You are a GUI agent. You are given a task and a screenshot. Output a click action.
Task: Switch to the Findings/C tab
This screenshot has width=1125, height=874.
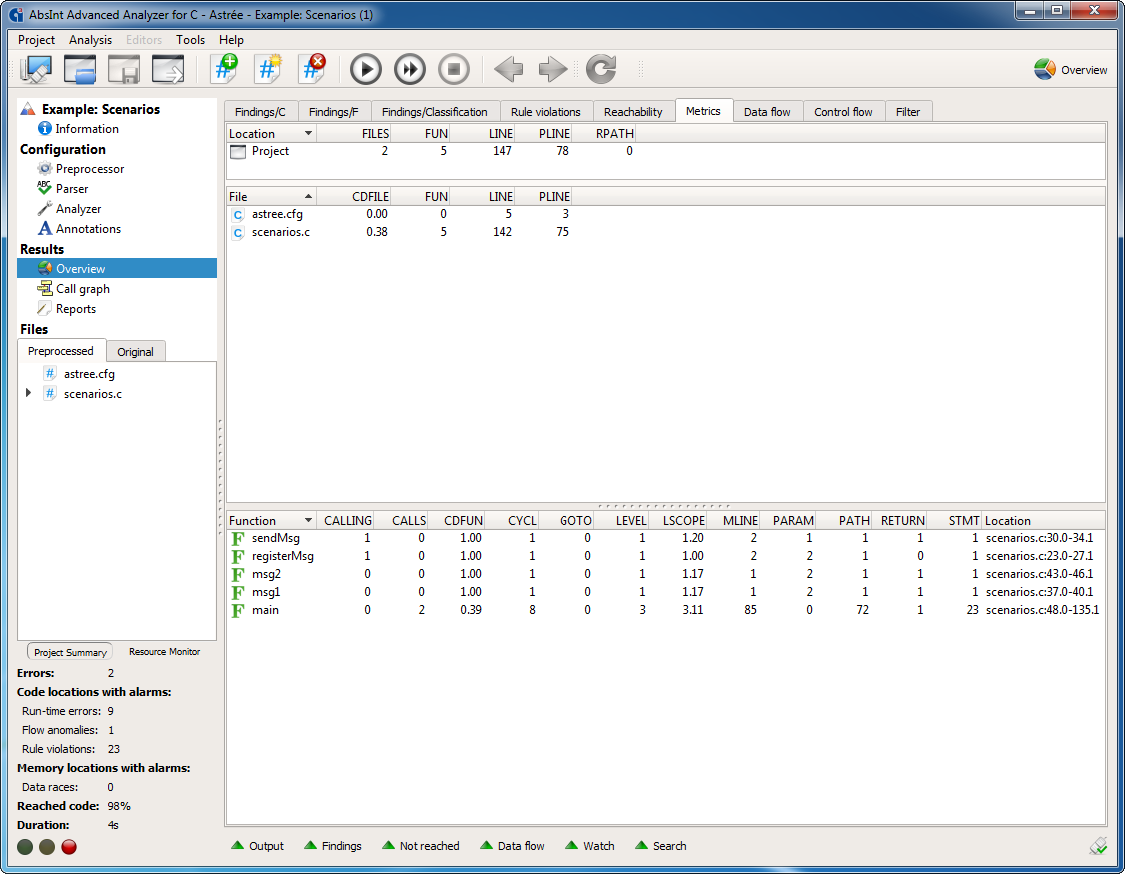click(260, 112)
